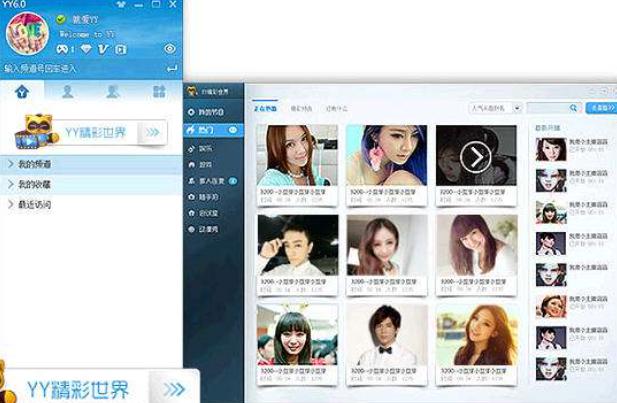Screen dimensions: 617x403
Task: Click the blue button right of search
Action: 602,107
